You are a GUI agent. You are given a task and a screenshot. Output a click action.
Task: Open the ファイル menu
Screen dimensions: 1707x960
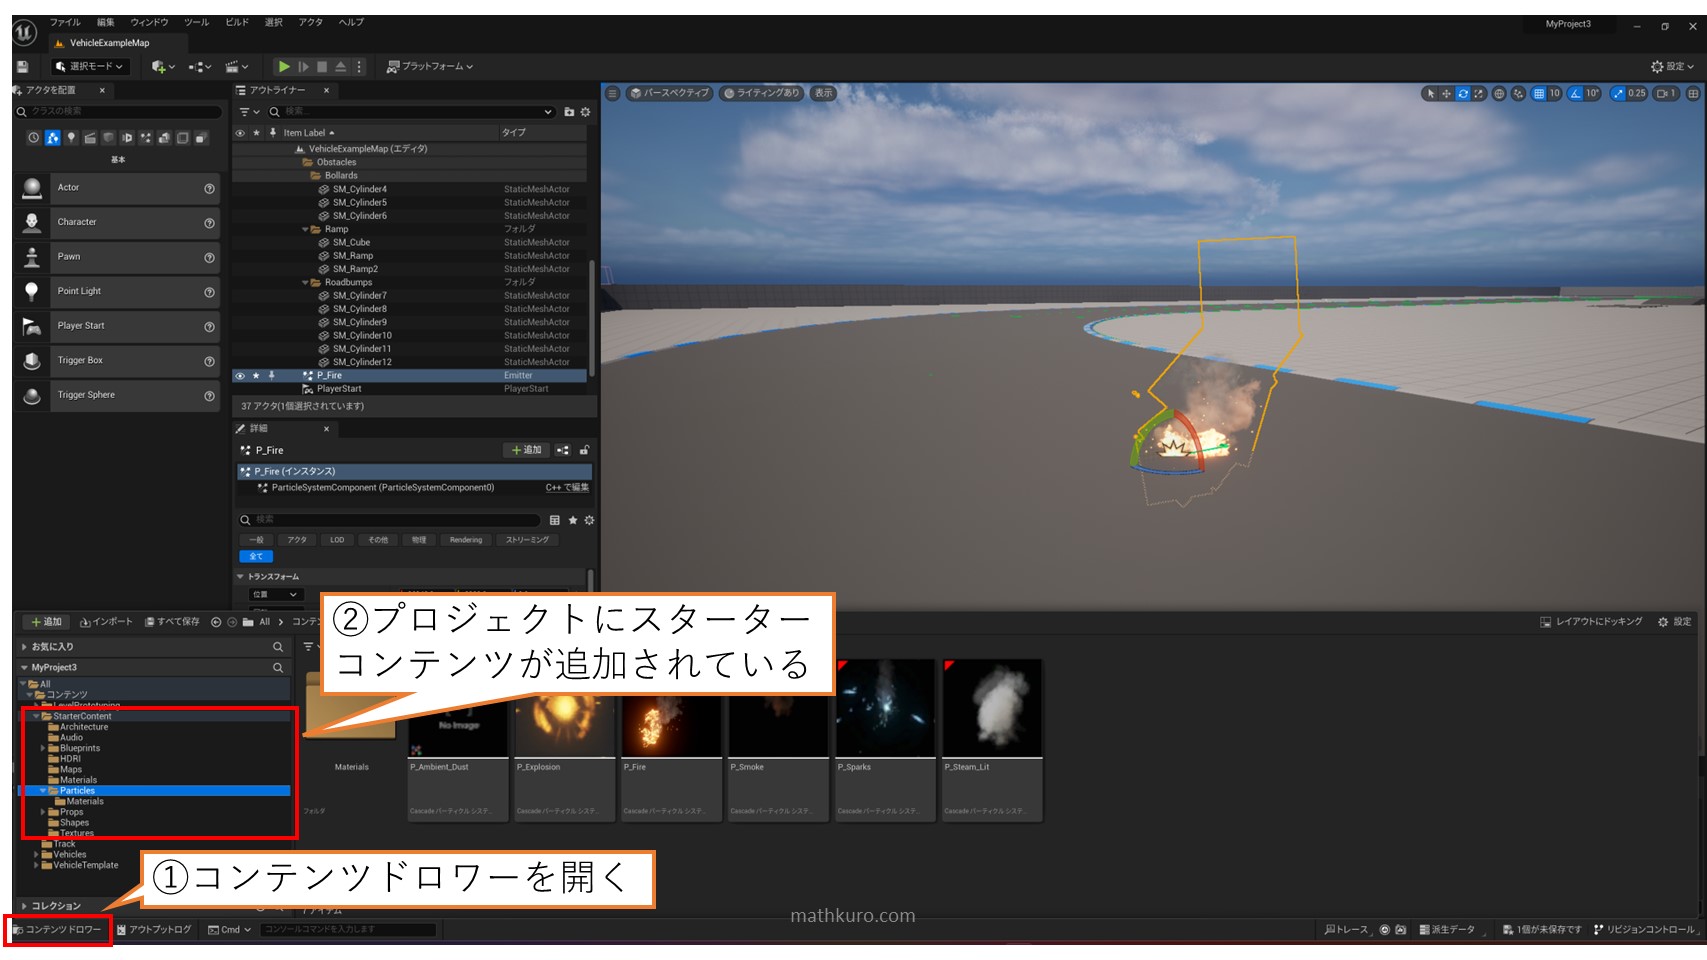[65, 22]
